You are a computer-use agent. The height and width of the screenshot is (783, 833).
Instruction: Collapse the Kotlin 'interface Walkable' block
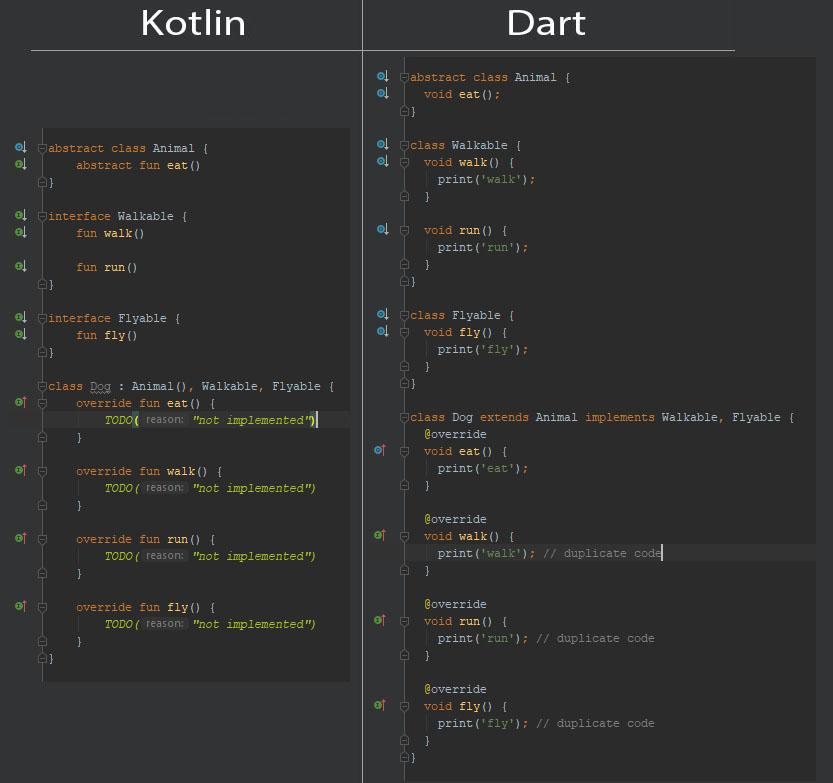pos(42,216)
